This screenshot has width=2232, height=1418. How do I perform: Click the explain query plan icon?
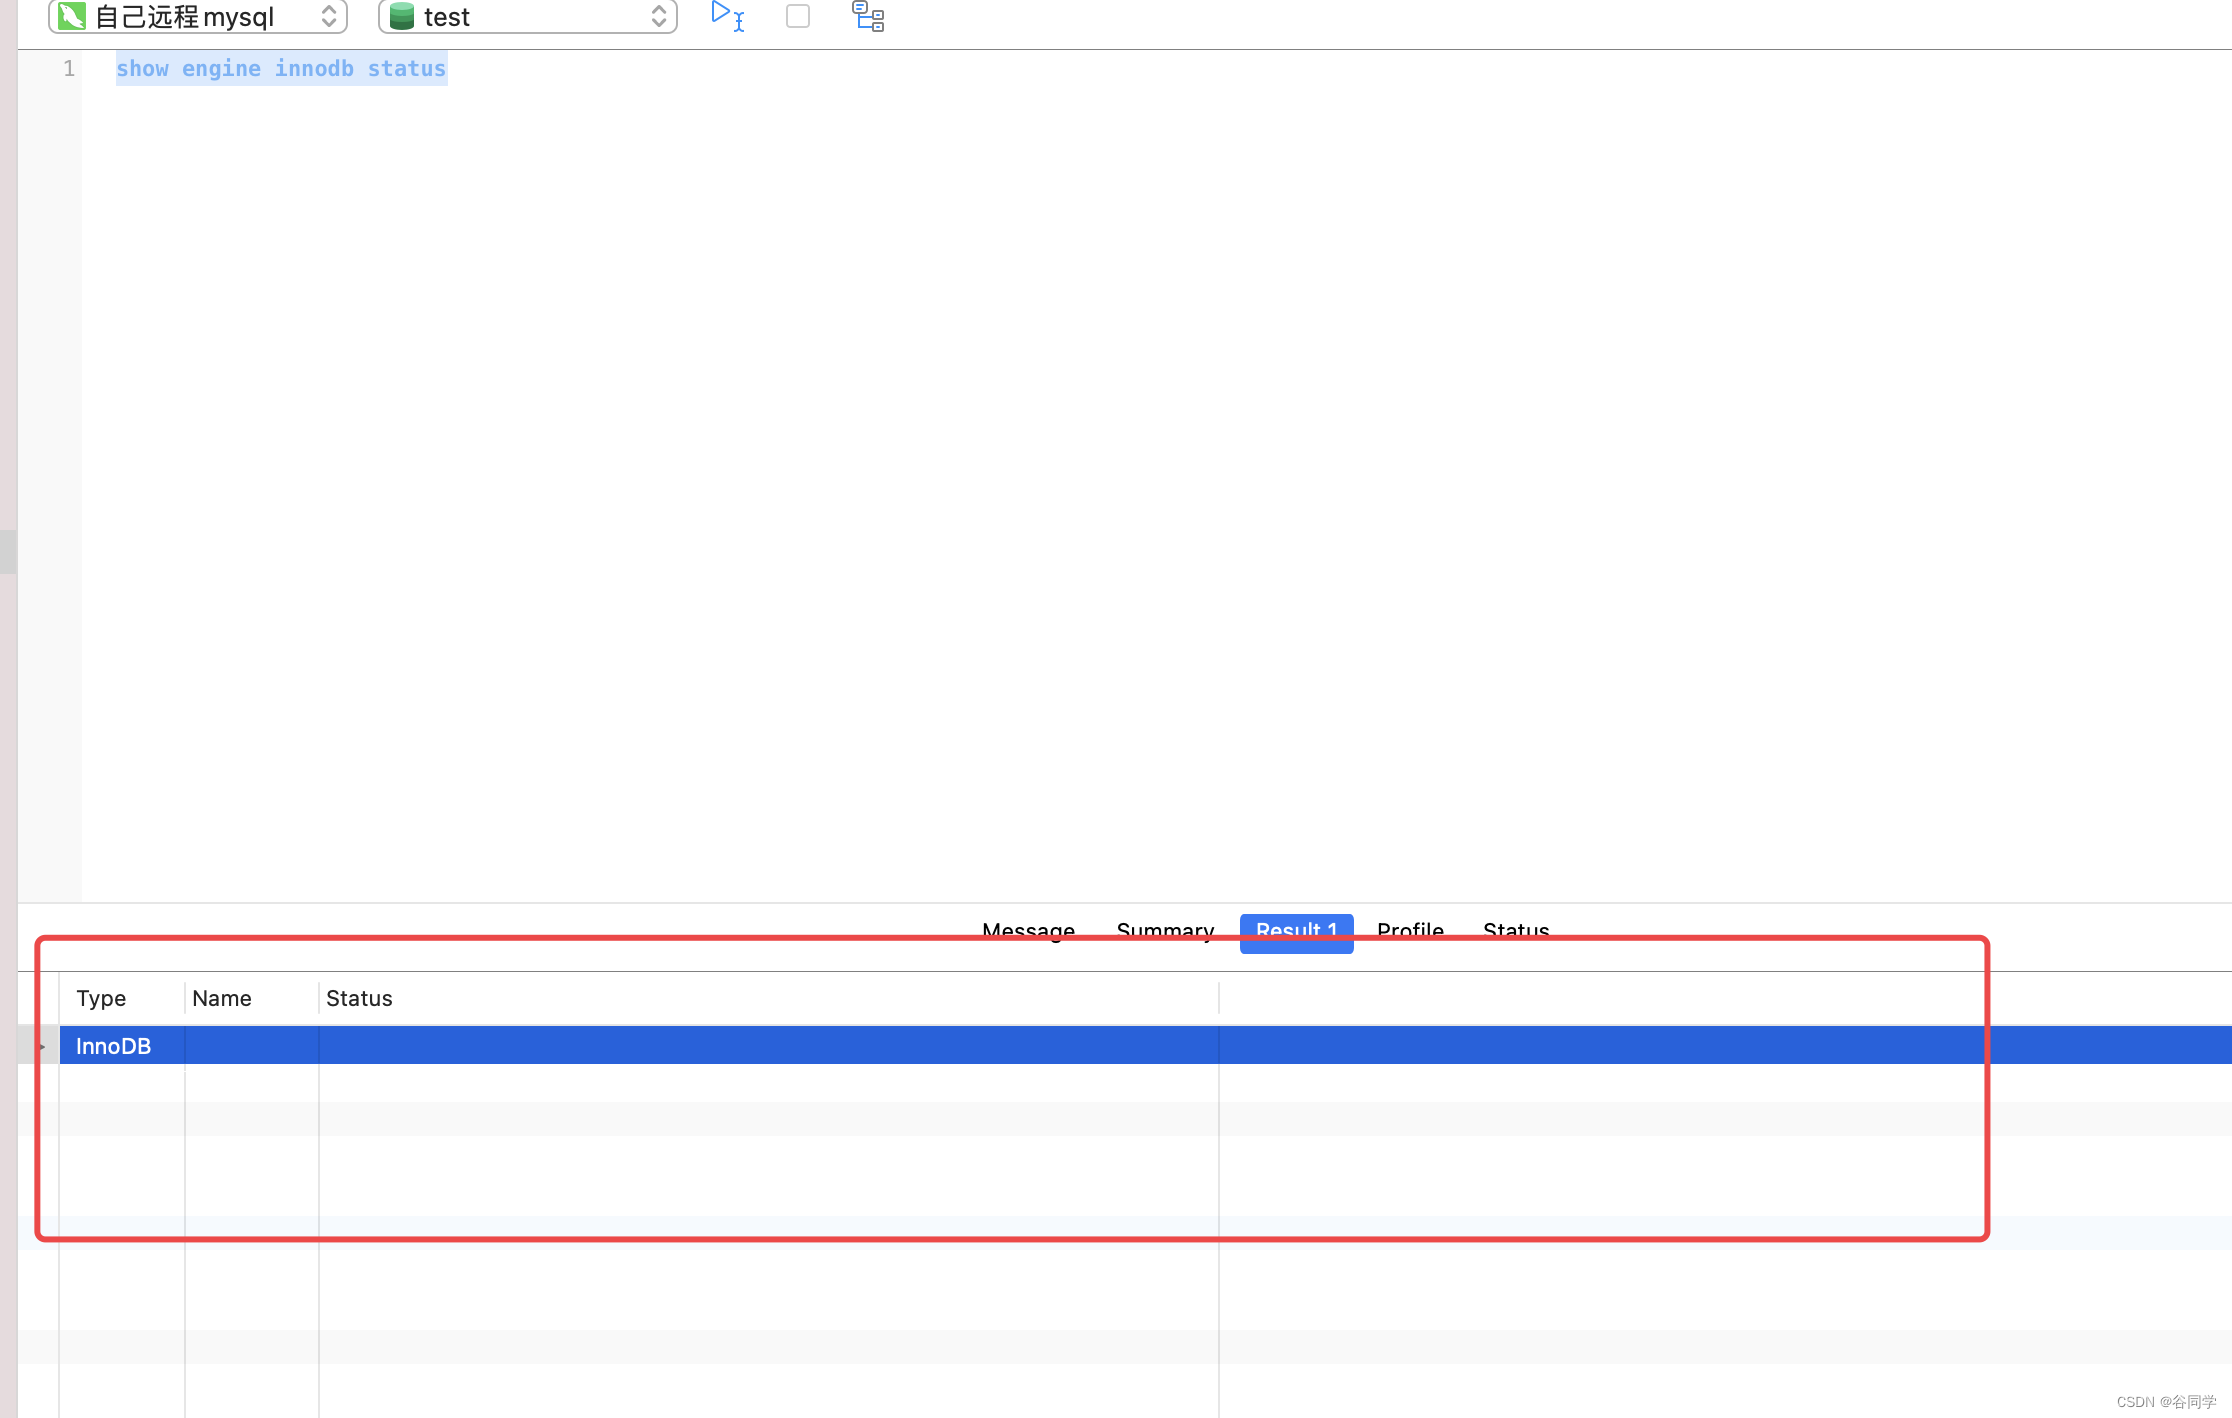point(868,16)
